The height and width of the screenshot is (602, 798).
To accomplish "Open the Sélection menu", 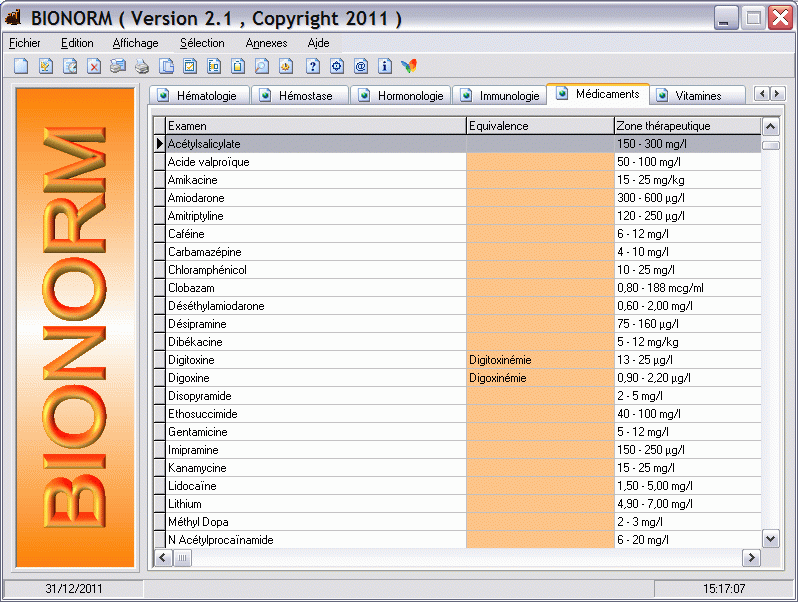I will pyautogui.click(x=202, y=43).
